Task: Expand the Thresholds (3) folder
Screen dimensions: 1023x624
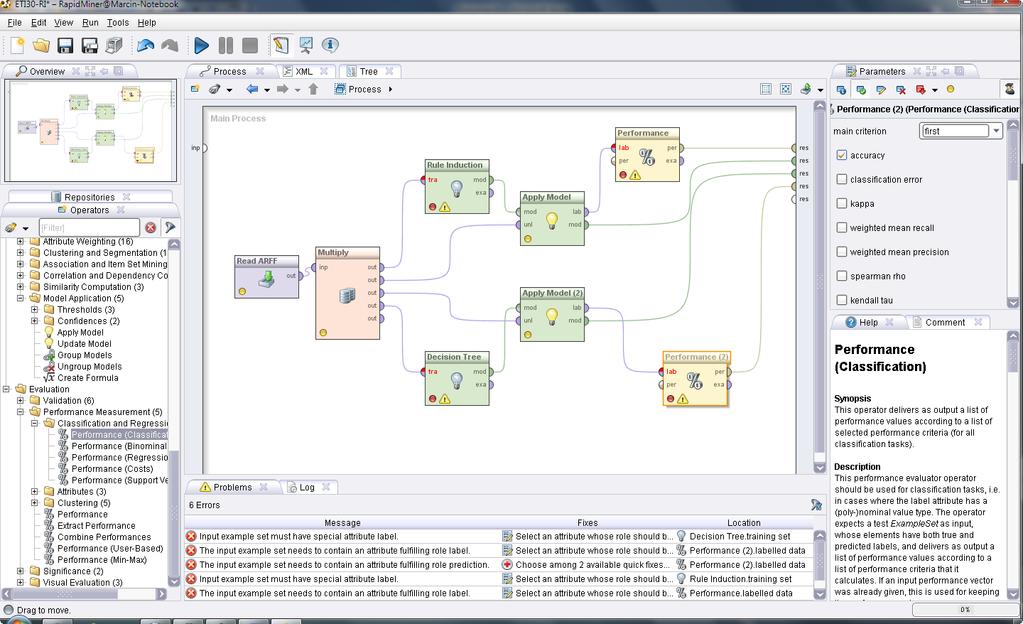Action: [35, 309]
